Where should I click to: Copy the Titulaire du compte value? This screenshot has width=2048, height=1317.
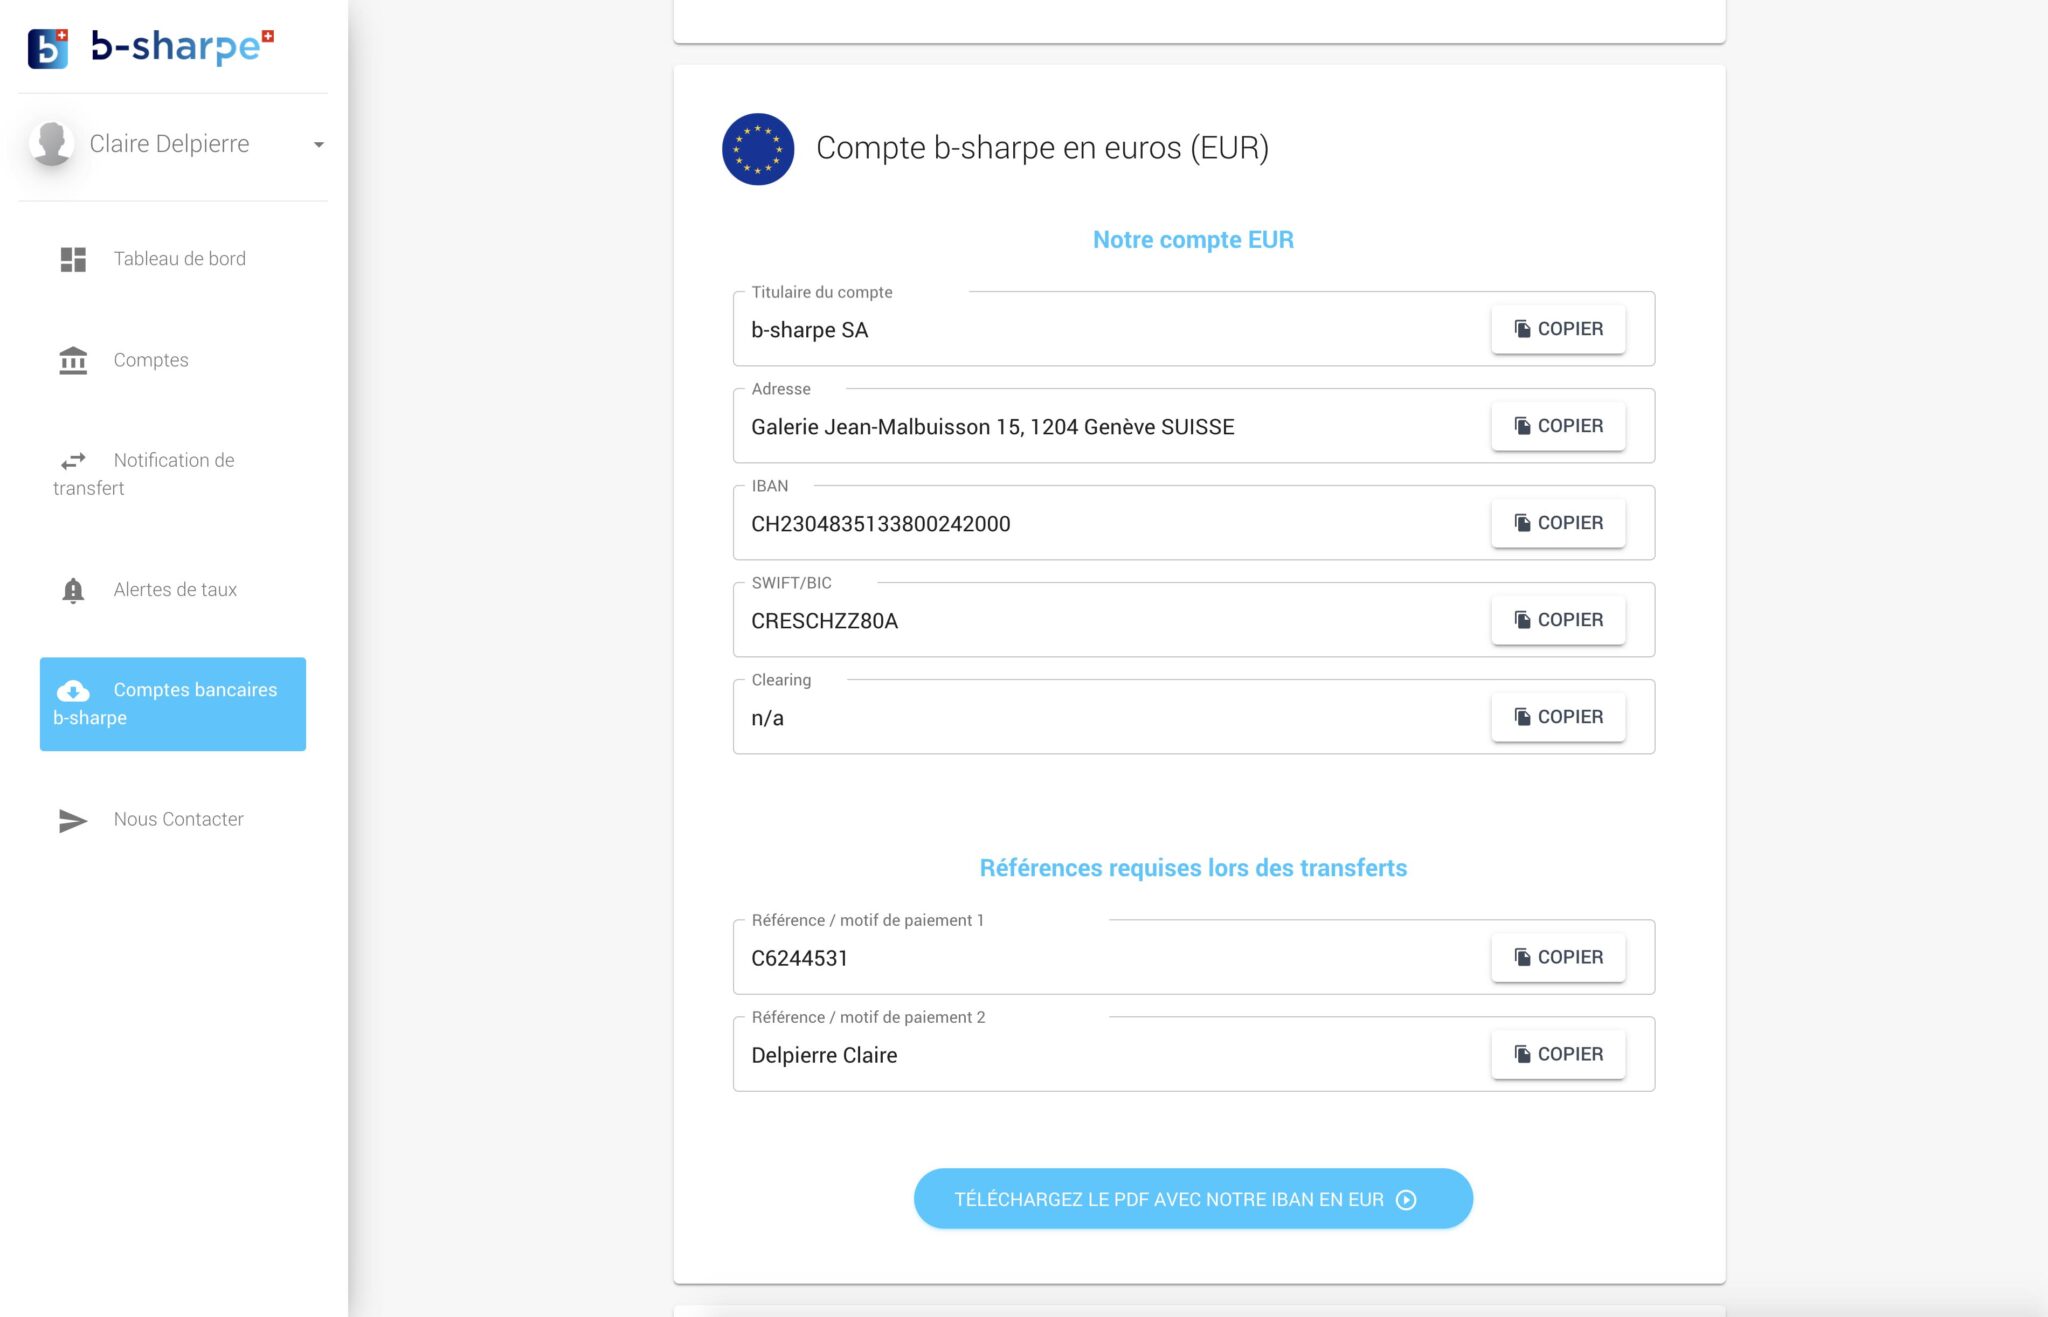pyautogui.click(x=1558, y=329)
